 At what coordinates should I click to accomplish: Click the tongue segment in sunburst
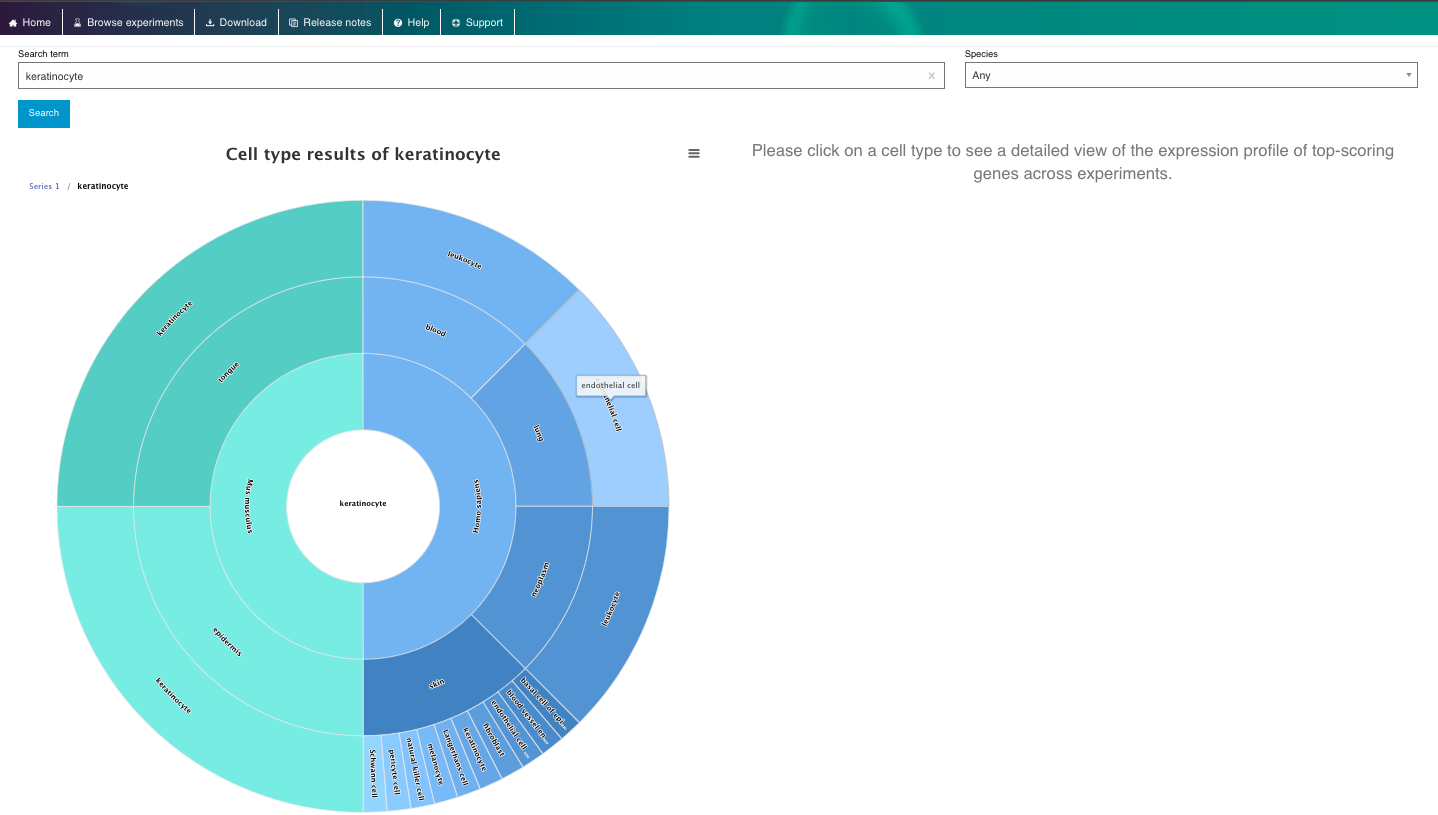[x=229, y=371]
